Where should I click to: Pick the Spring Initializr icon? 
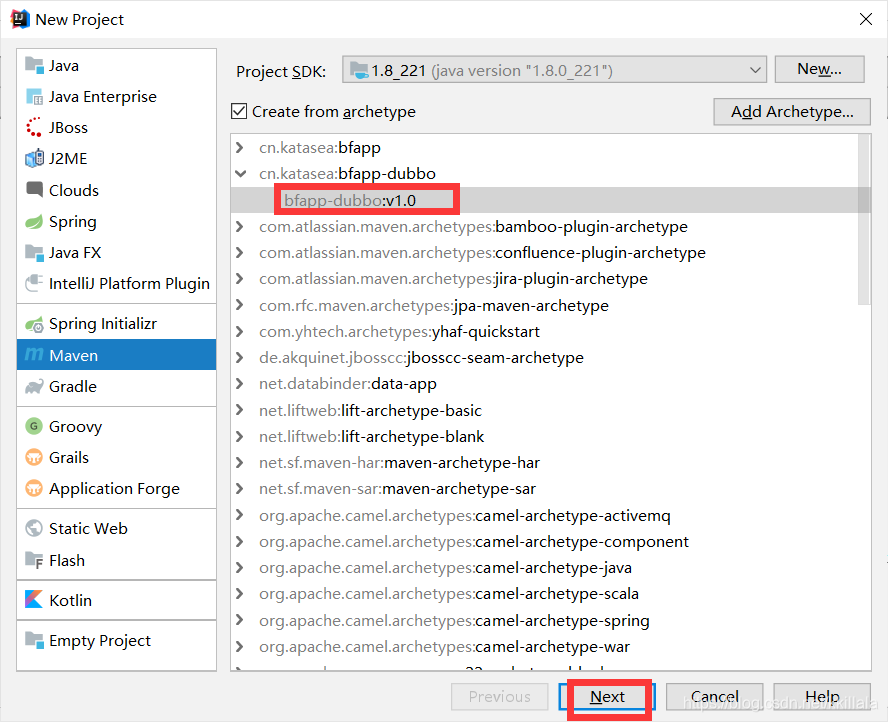(x=34, y=324)
